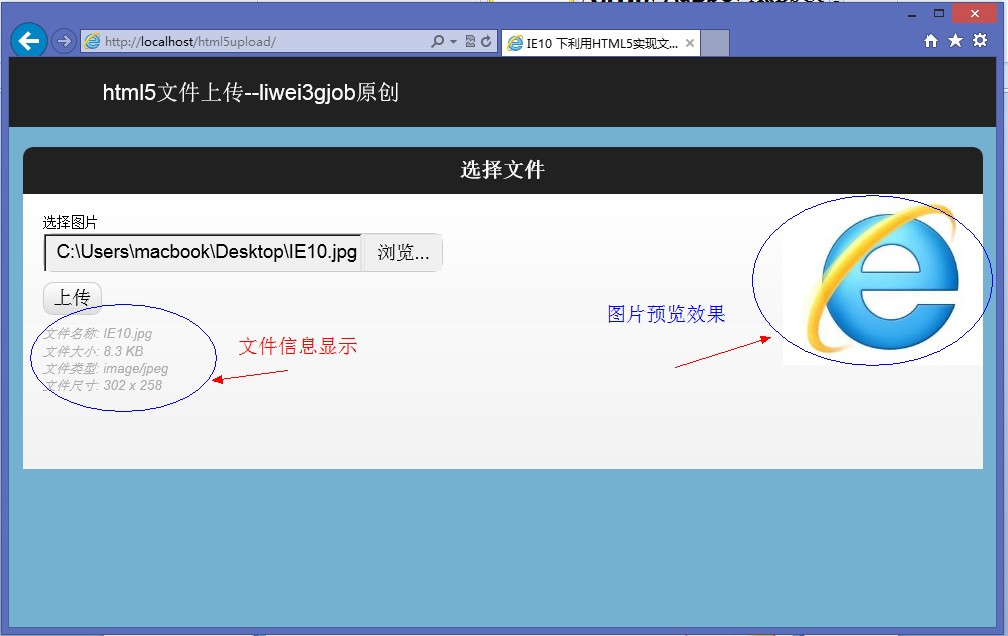Click the 文件名称: IE10.jpg line
The image size is (1008, 636).
click(x=98, y=334)
